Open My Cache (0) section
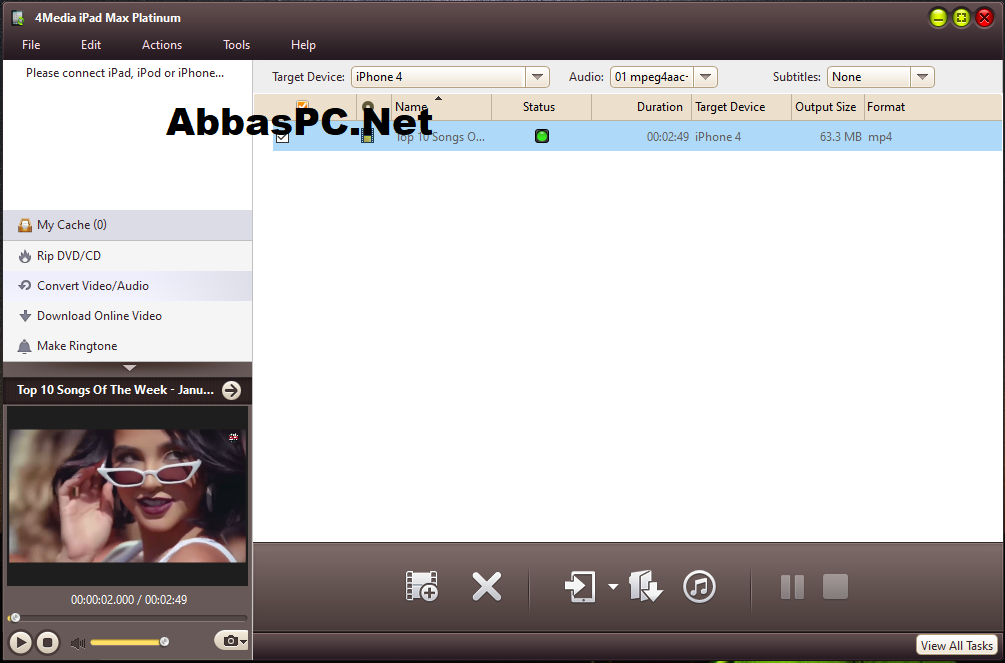This screenshot has height=663, width=1005. (128, 225)
